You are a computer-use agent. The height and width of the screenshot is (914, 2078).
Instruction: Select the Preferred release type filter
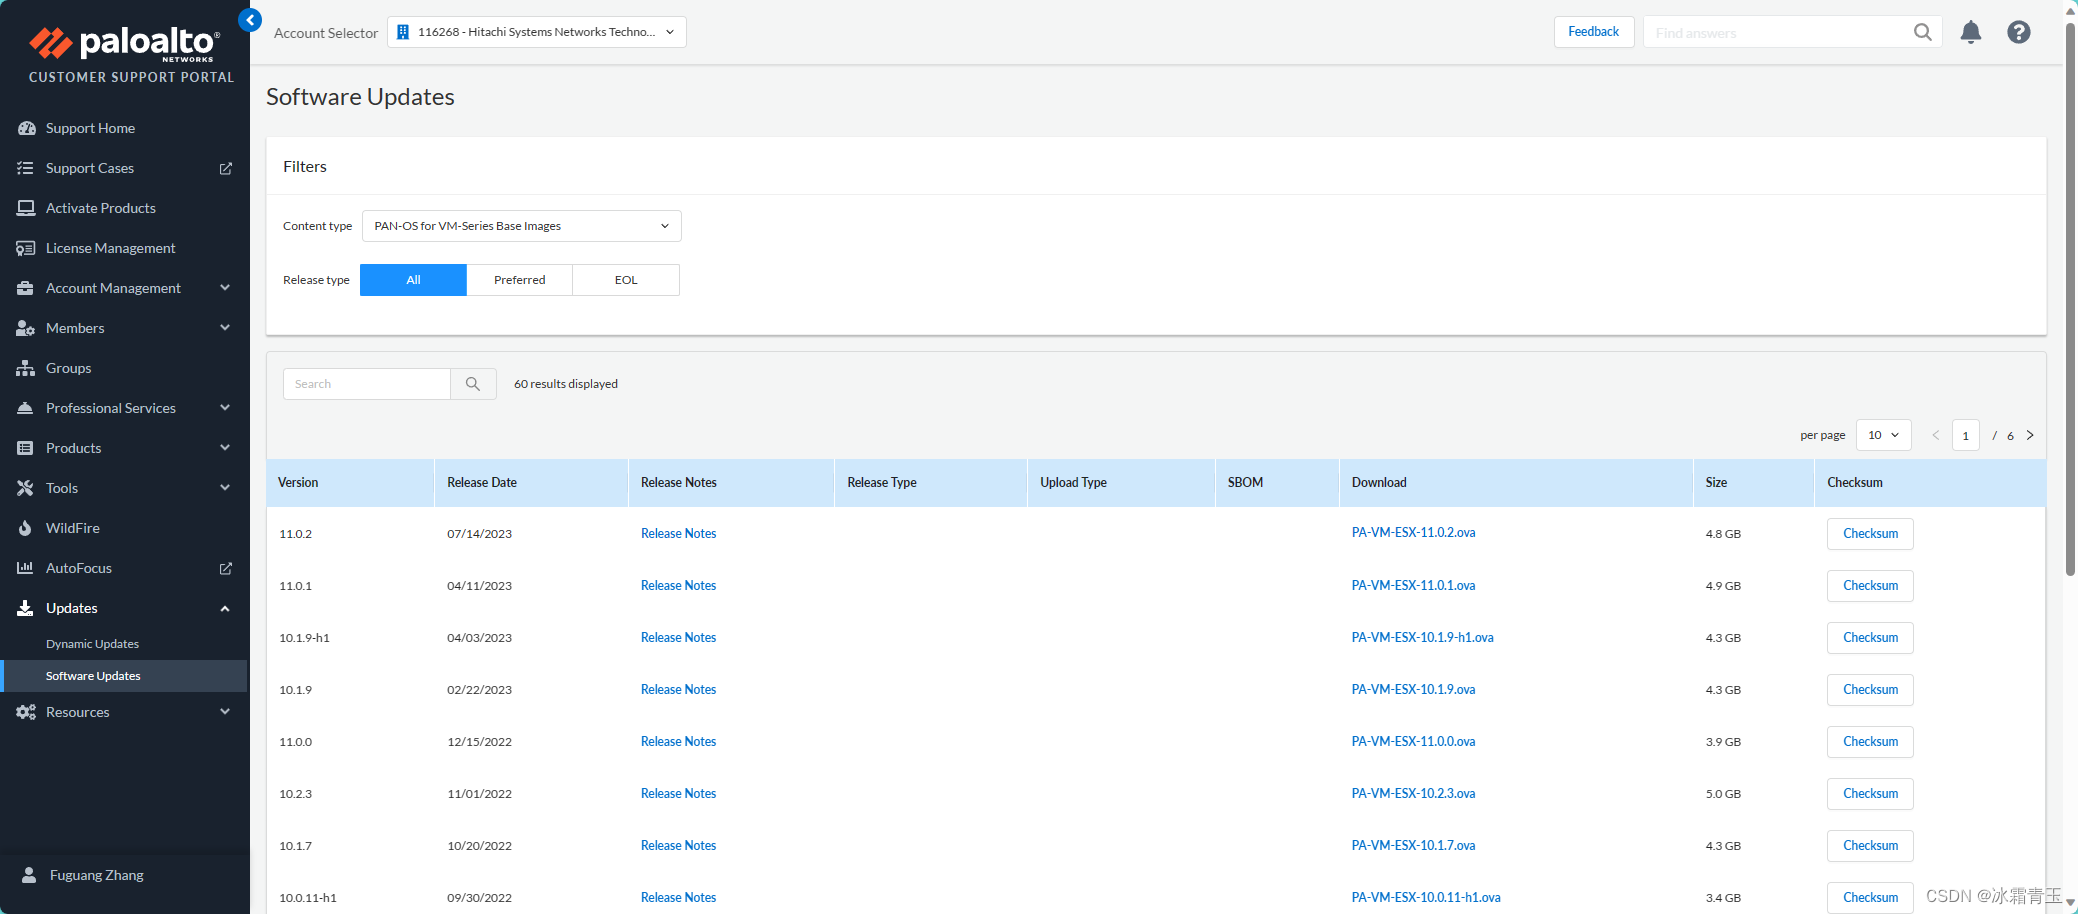519,279
